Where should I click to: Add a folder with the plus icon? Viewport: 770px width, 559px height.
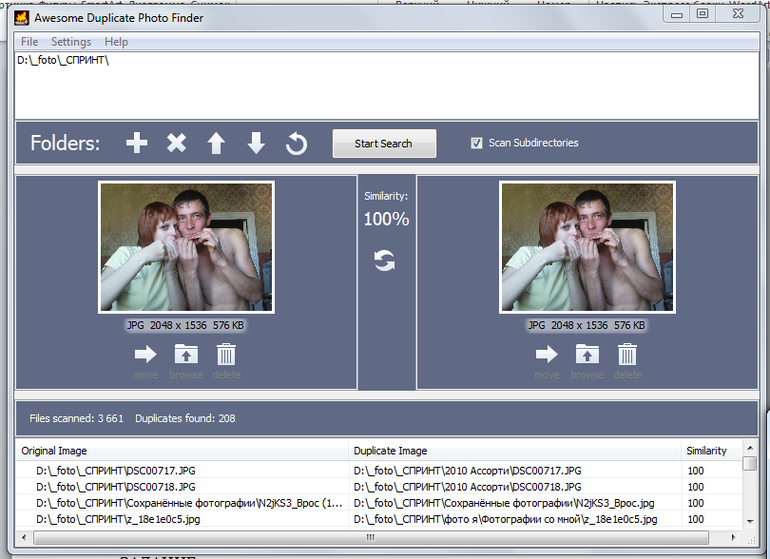[137, 144]
